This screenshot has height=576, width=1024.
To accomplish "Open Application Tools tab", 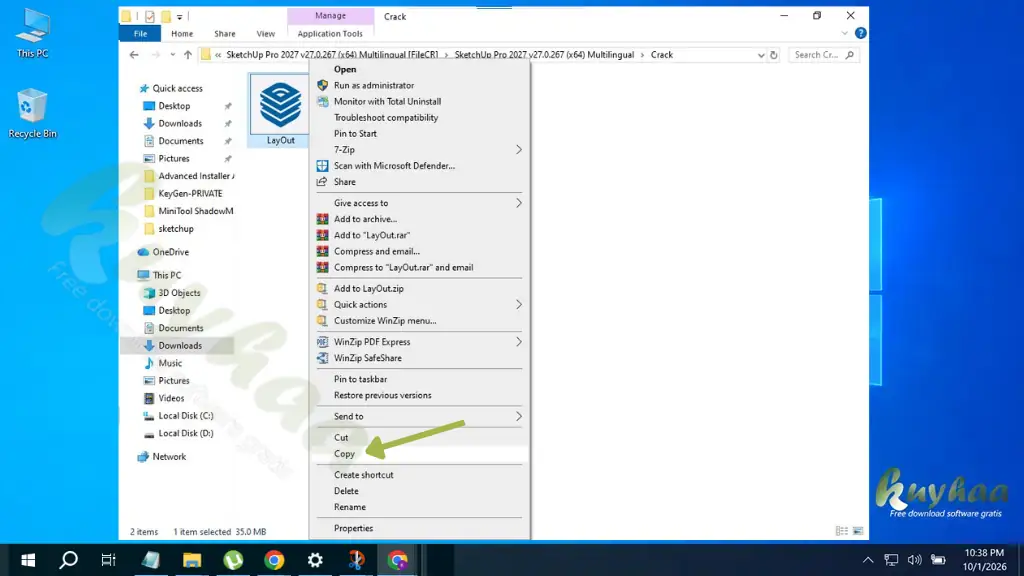I will pyautogui.click(x=330, y=33).
